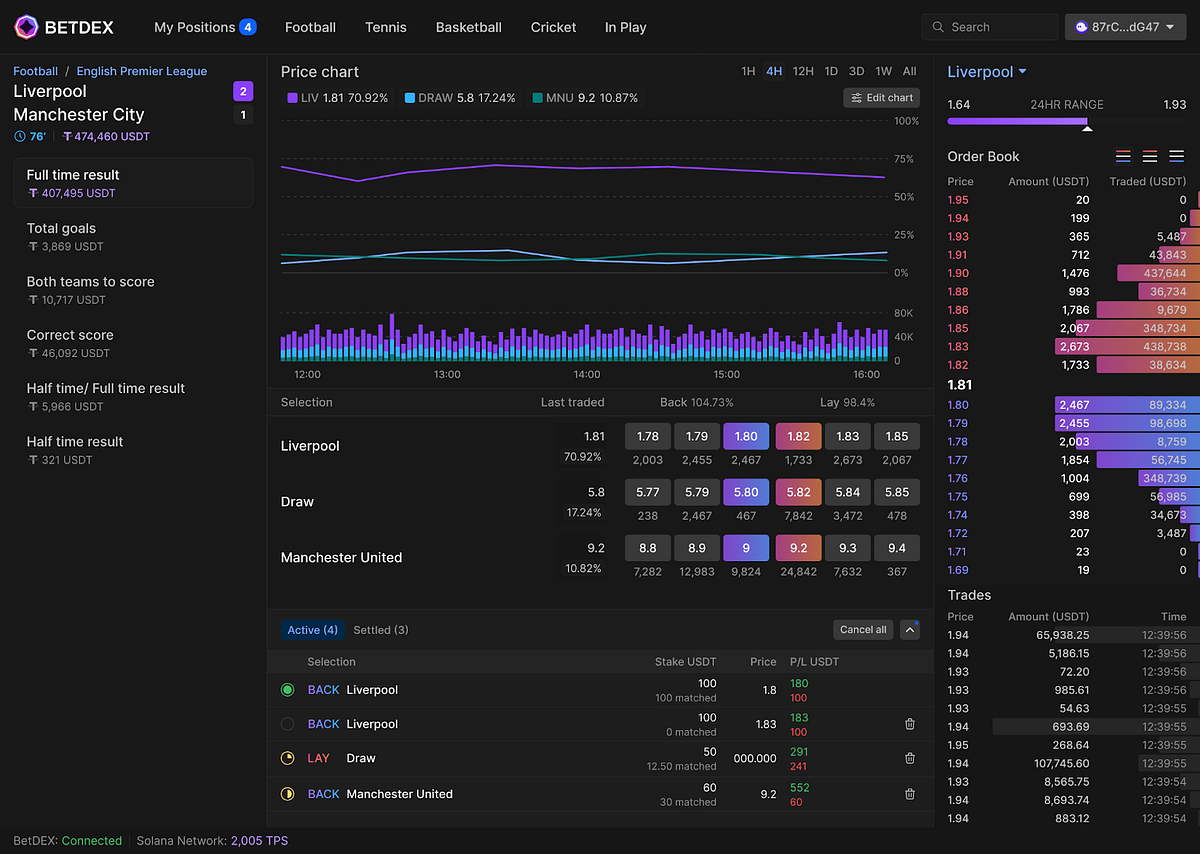Set chart range to 12H
The height and width of the screenshot is (854, 1200).
[x=803, y=71]
